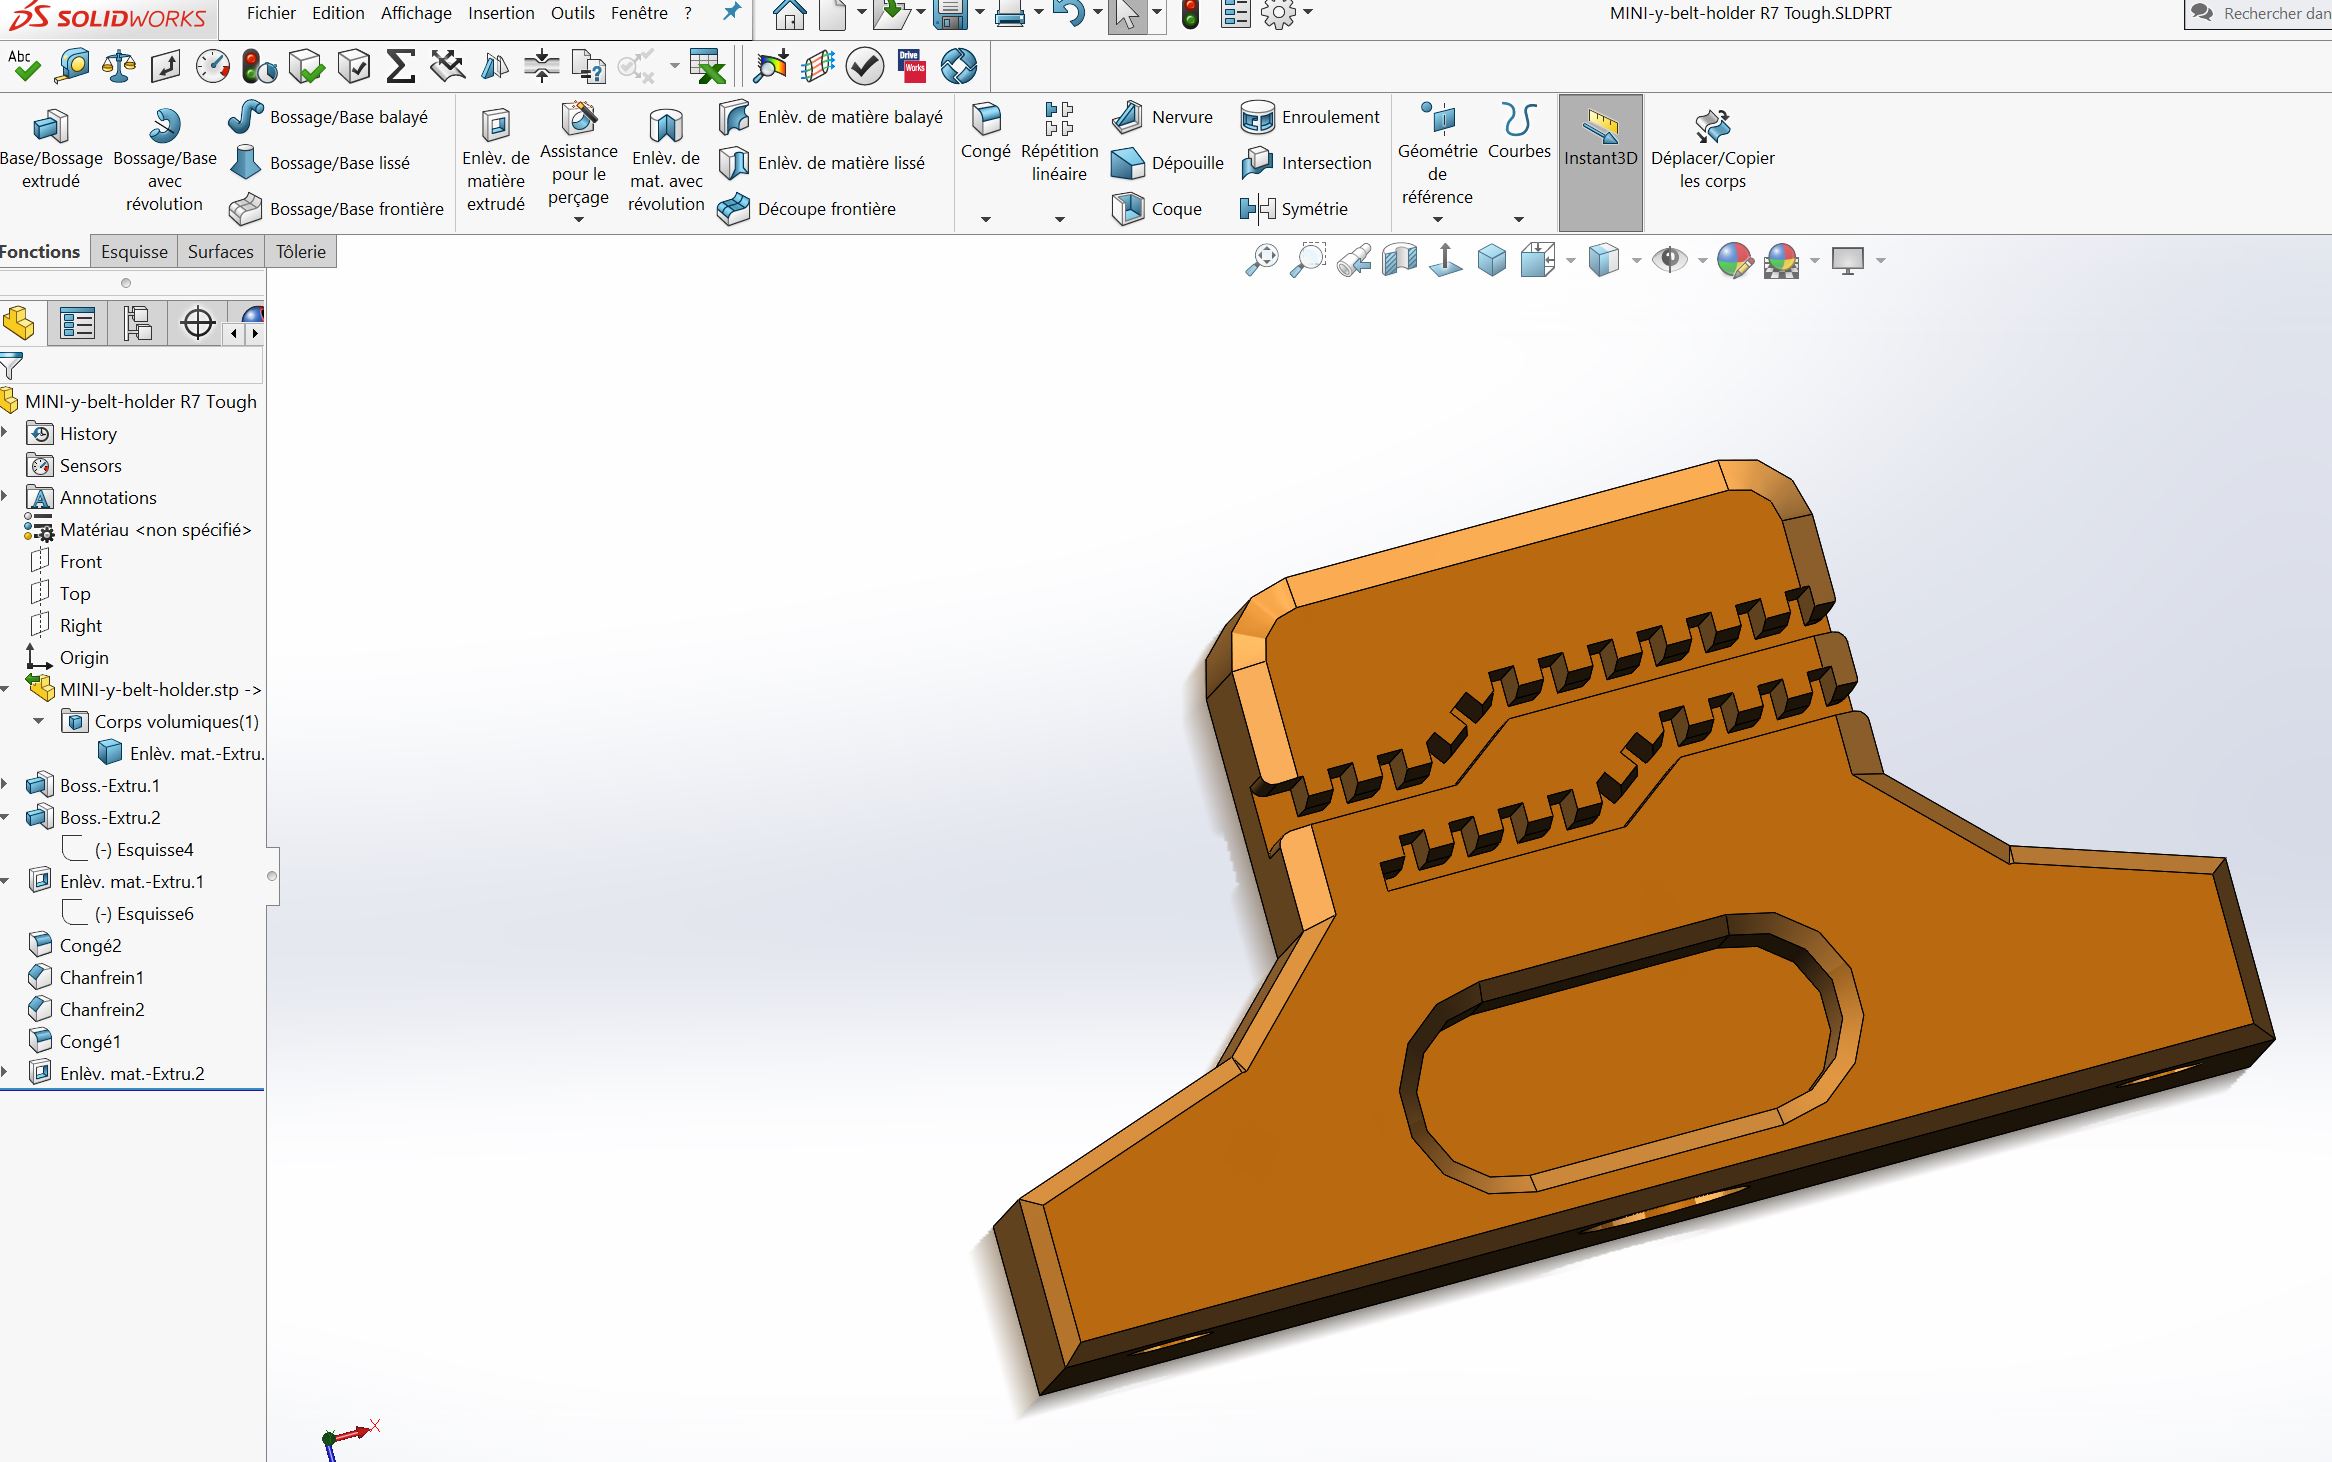Click Enlèv. de matière extrudé button
This screenshot has height=1462, width=2332.
496,160
